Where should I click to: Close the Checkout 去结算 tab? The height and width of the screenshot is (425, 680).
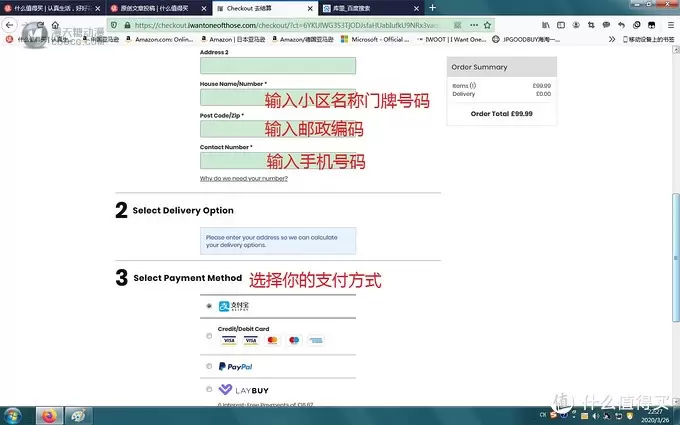(310, 8)
